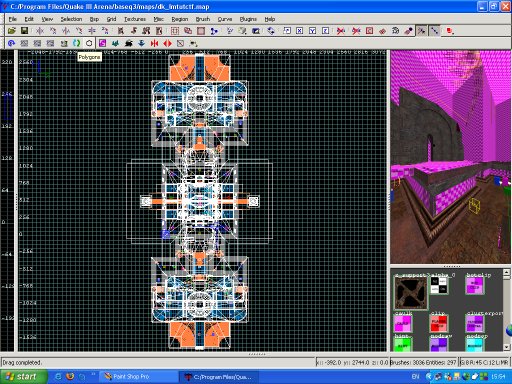Screen dimensions: 512x384
Task: Click the Select Complete Tall icon
Action: [121, 31]
